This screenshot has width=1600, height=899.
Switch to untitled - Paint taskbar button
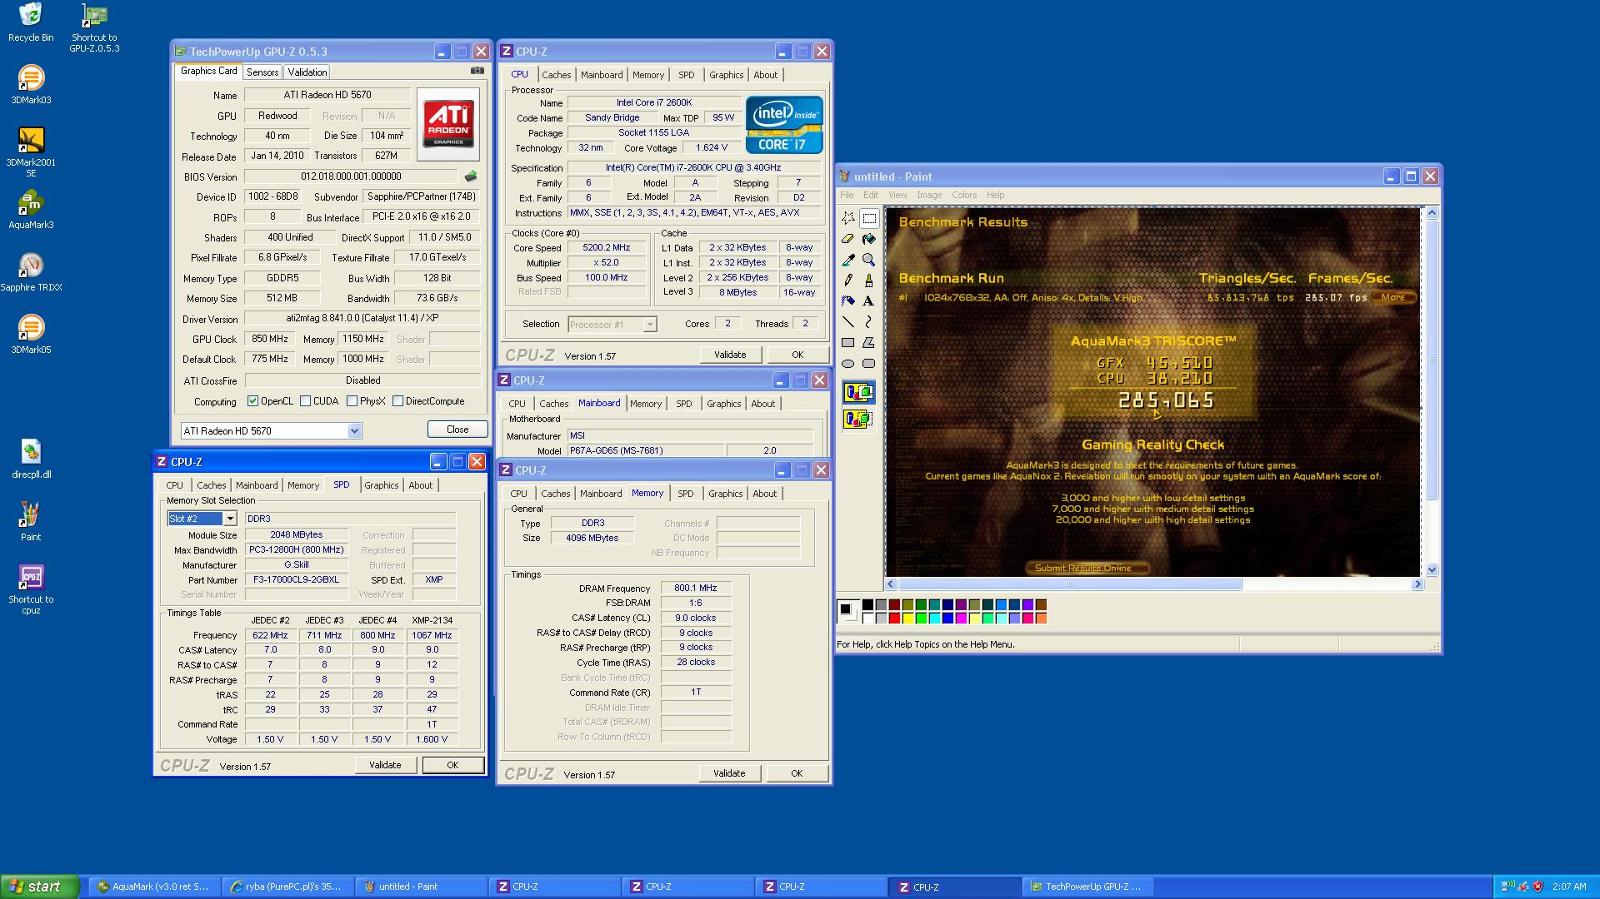pyautogui.click(x=420, y=886)
